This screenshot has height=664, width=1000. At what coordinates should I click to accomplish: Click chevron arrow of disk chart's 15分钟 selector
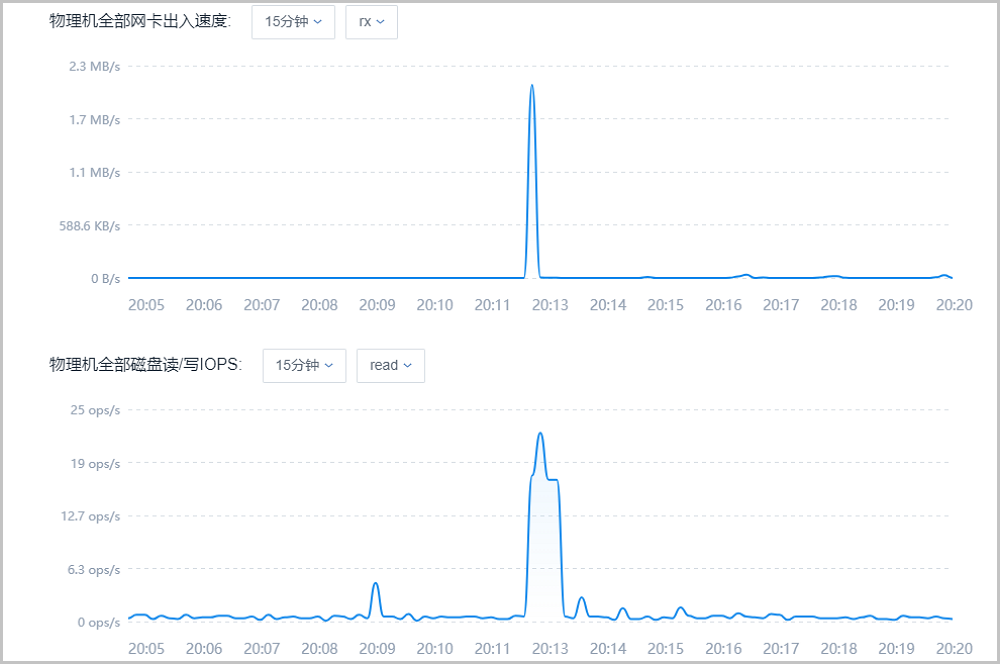tap(330, 365)
